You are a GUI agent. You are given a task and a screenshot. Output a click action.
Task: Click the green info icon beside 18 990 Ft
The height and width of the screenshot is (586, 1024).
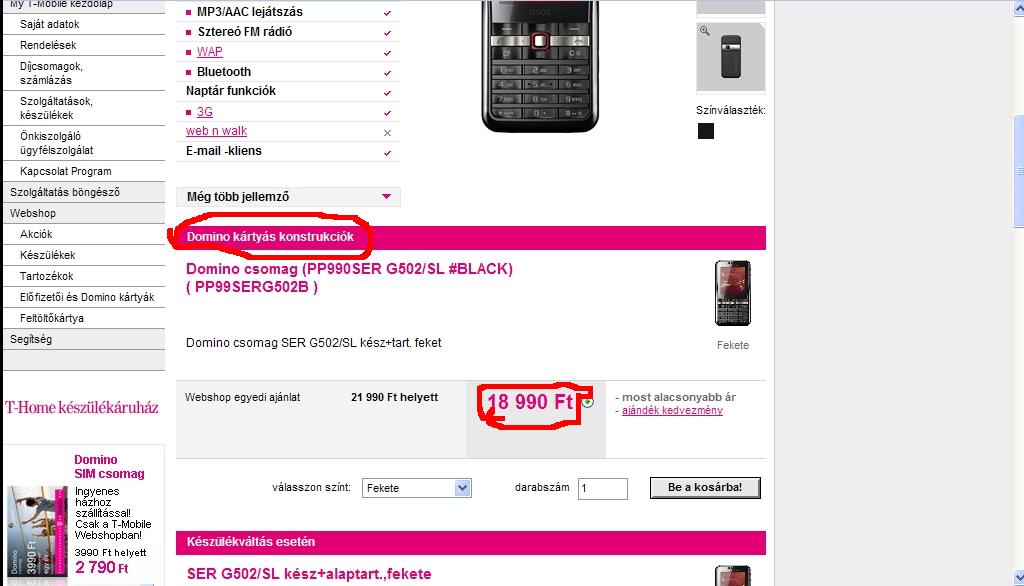pos(588,402)
